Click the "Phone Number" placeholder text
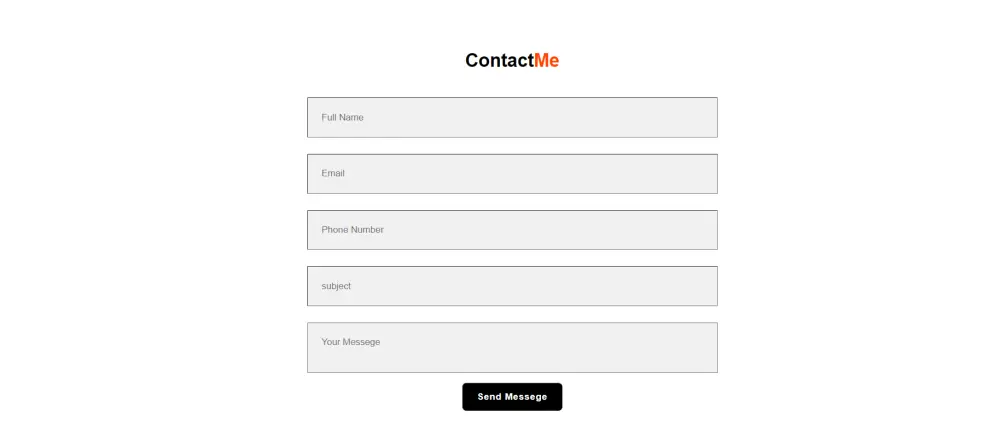 [352, 230]
